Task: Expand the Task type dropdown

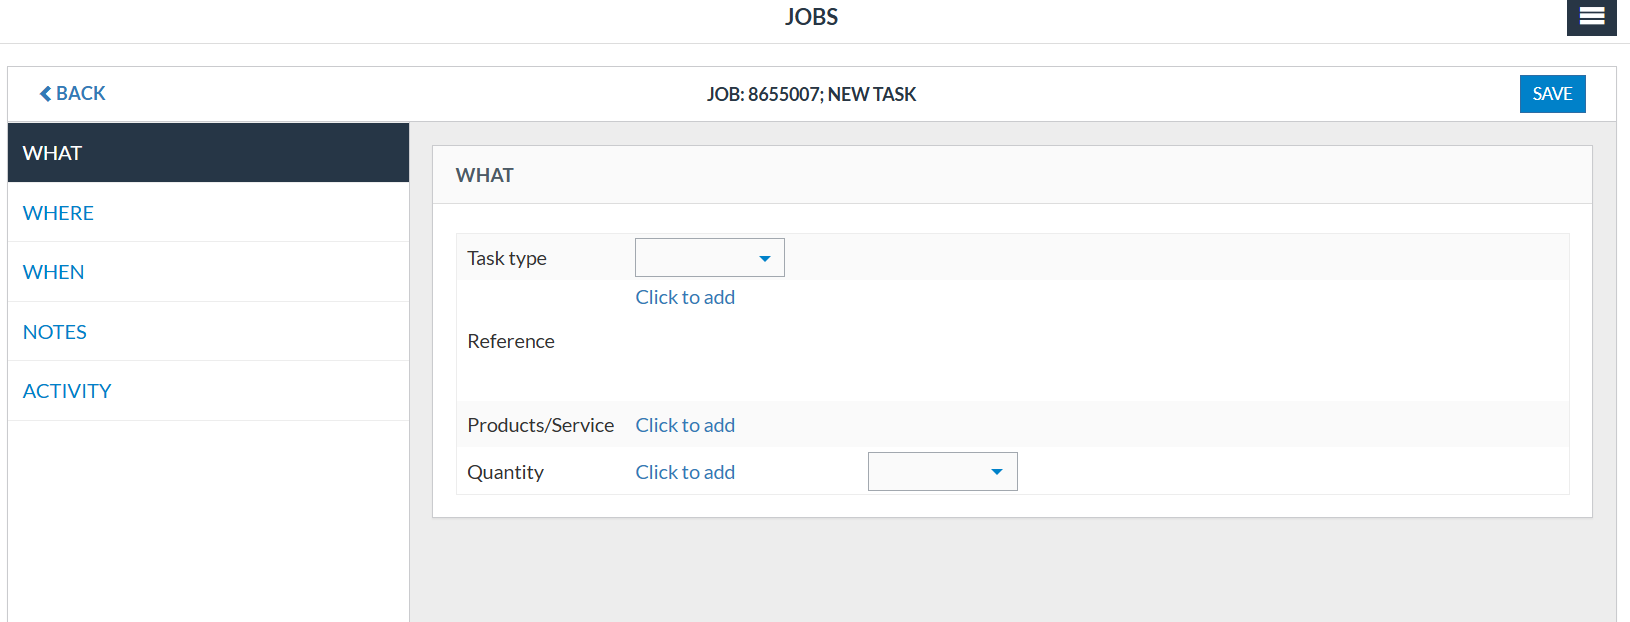Action: coord(709,258)
